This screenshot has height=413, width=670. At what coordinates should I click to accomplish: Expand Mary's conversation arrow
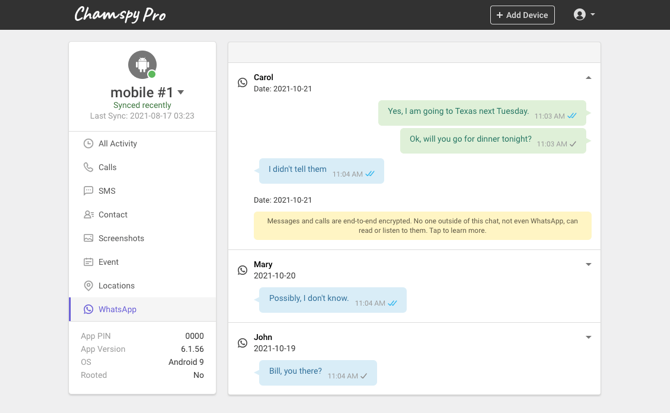coord(588,265)
